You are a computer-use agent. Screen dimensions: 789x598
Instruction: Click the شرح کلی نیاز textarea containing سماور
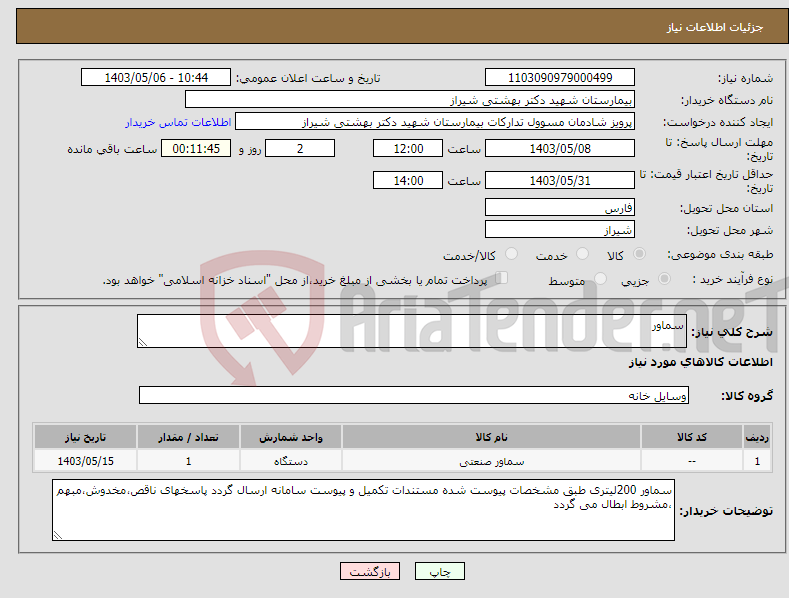pos(412,331)
